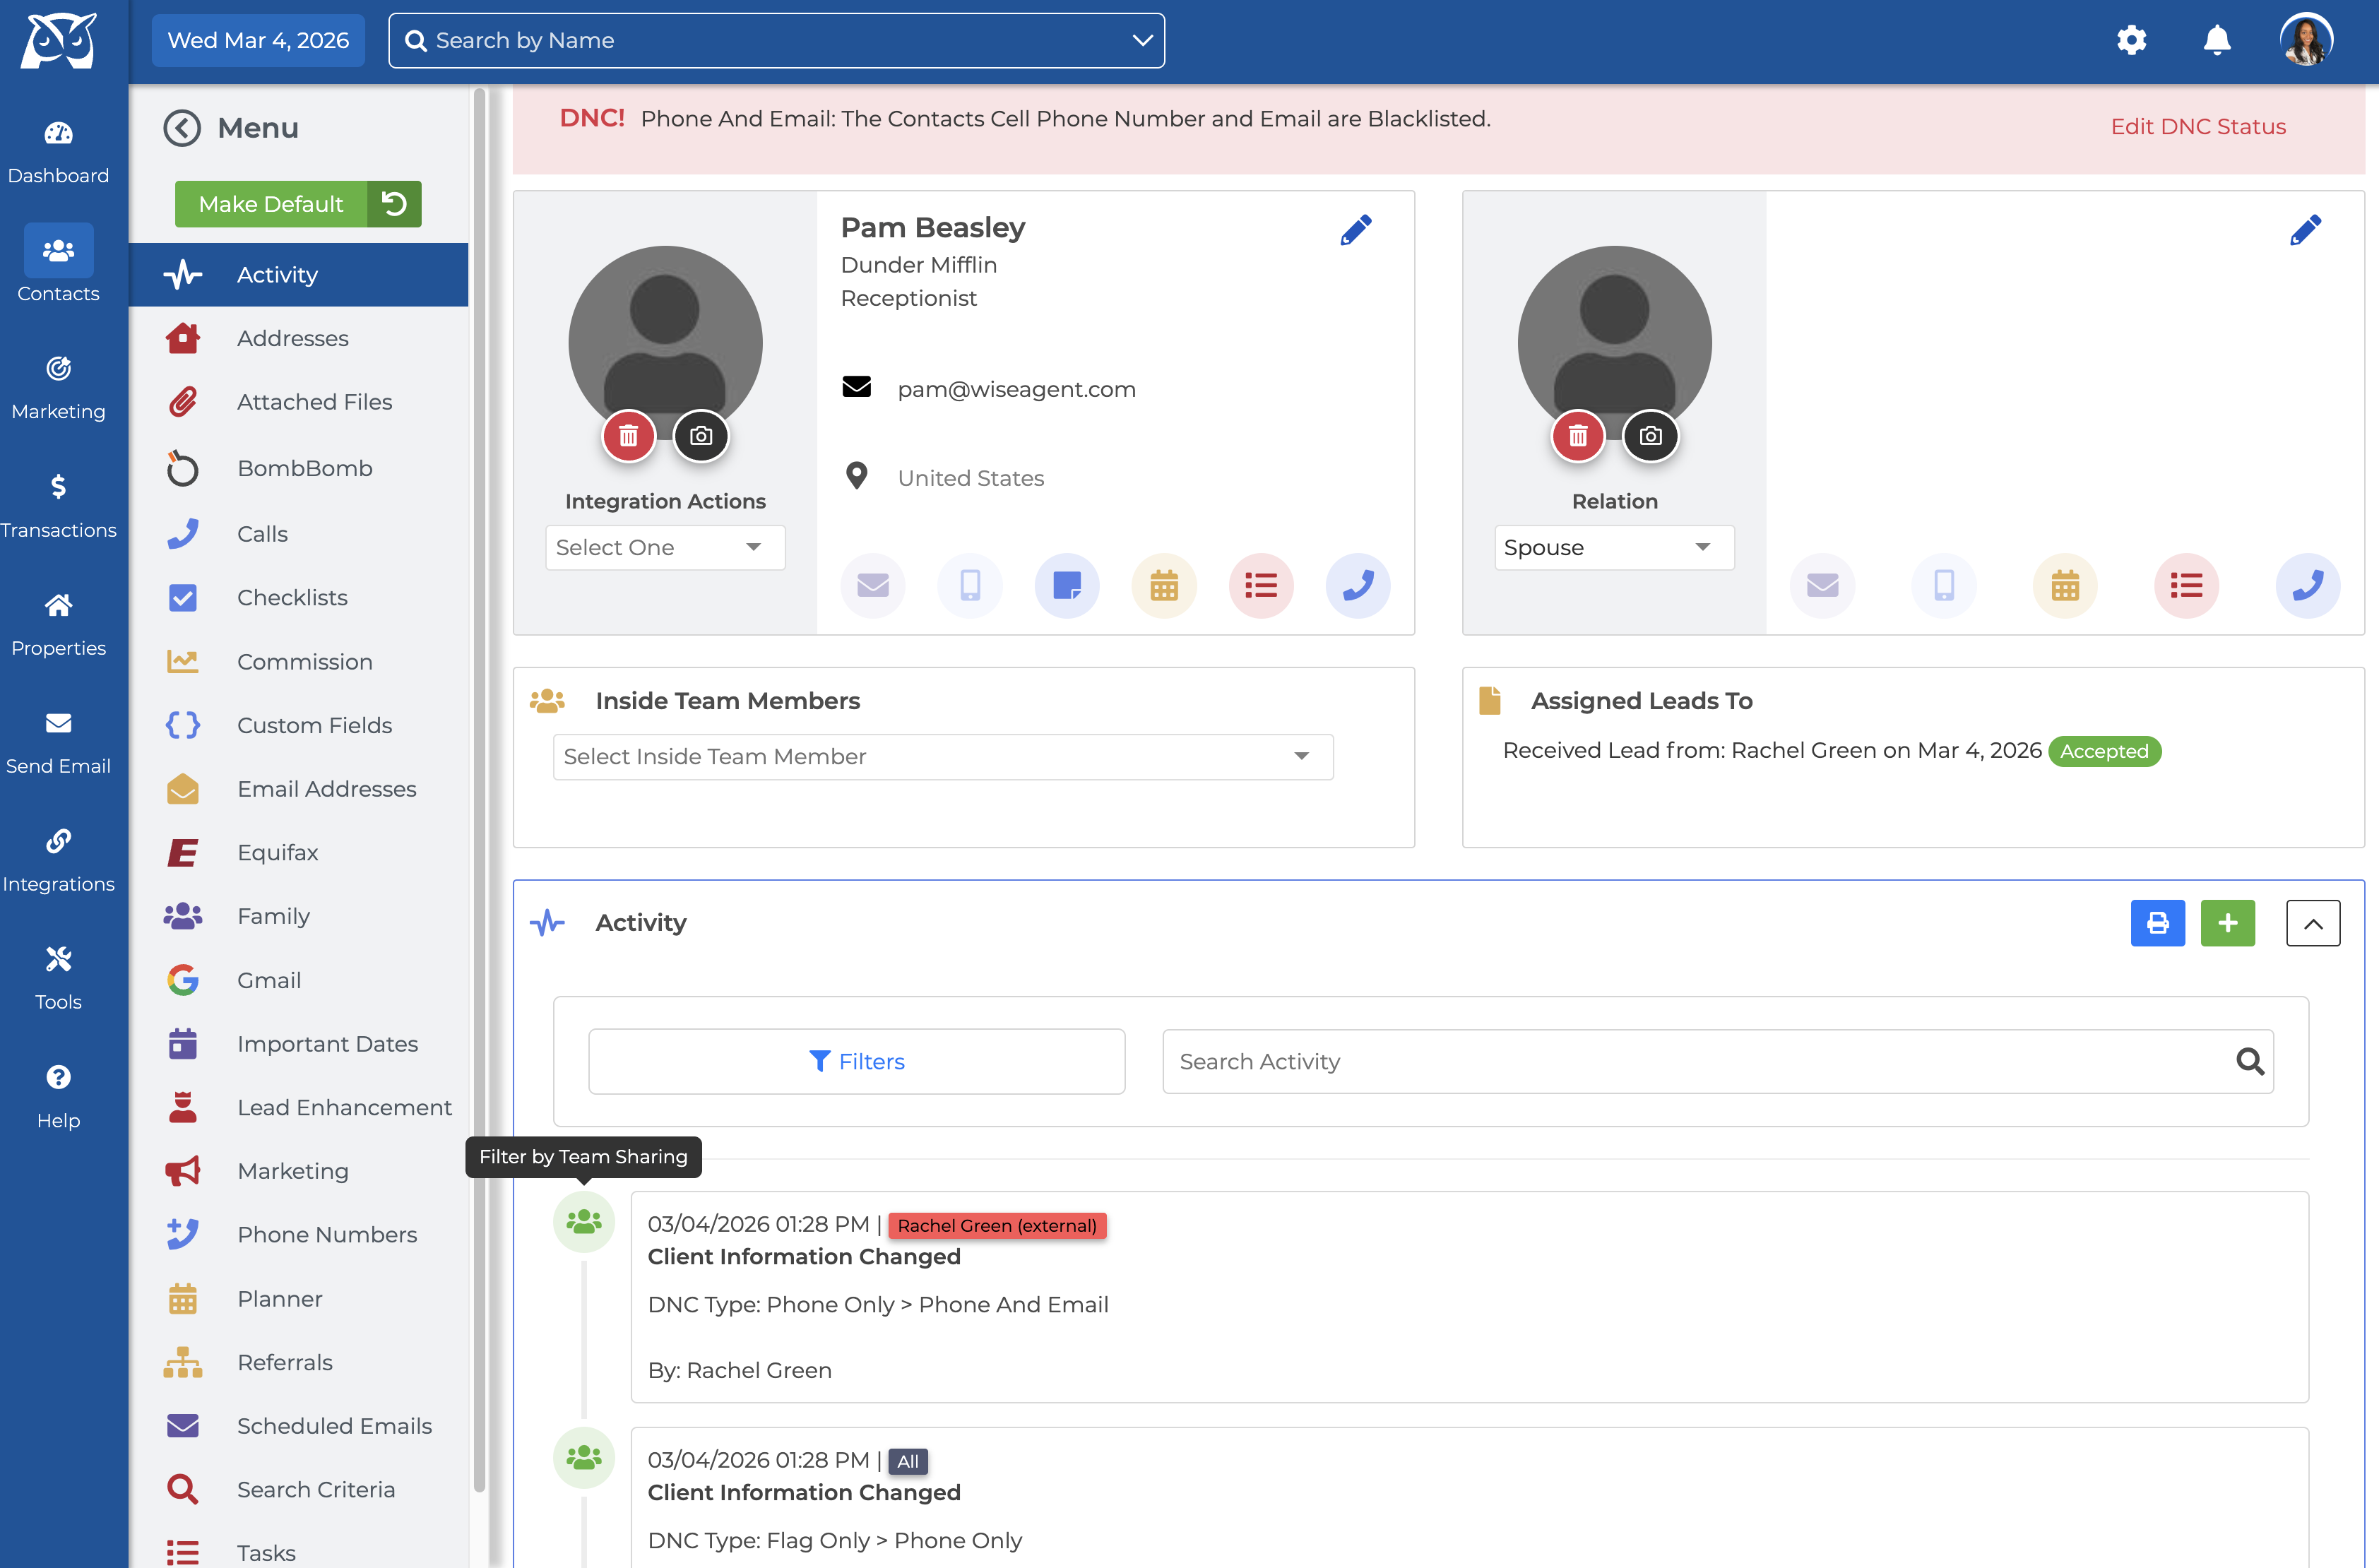Click the pam@wiseagent.com email address
The width and height of the screenshot is (2379, 1568).
[x=1016, y=389]
